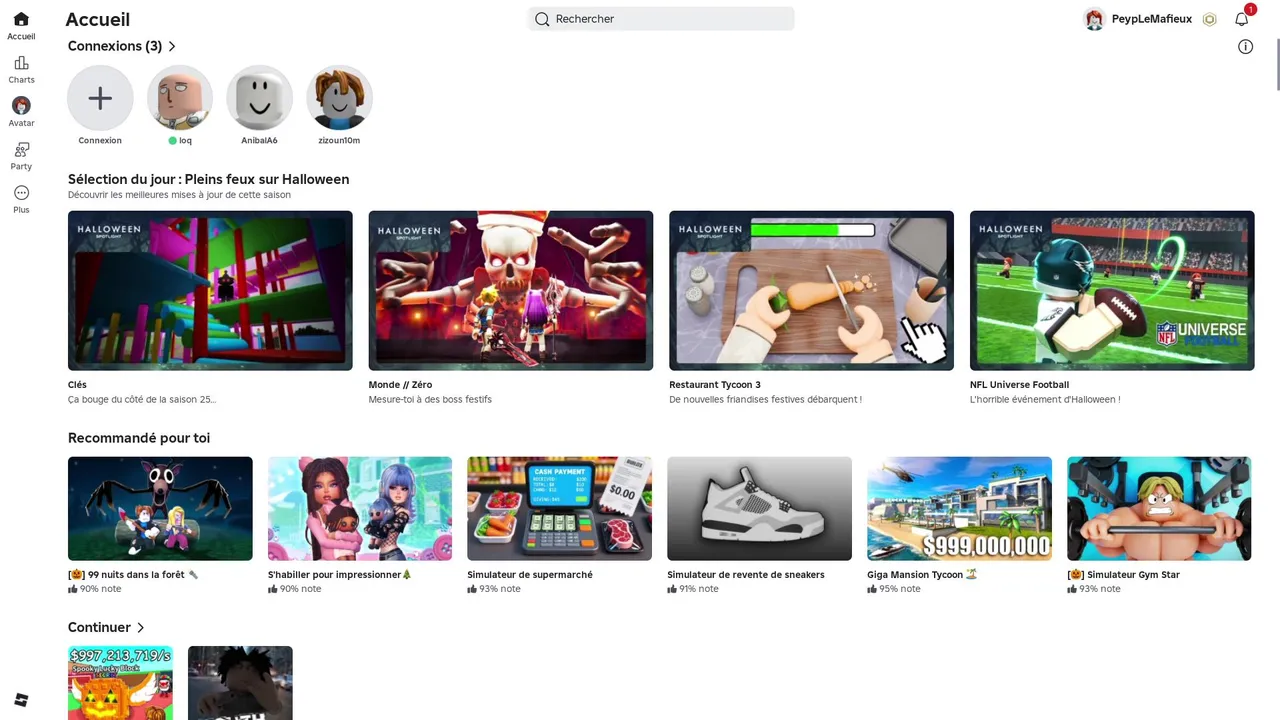Click the add Connexion plus button
The height and width of the screenshot is (720, 1280).
click(x=100, y=98)
